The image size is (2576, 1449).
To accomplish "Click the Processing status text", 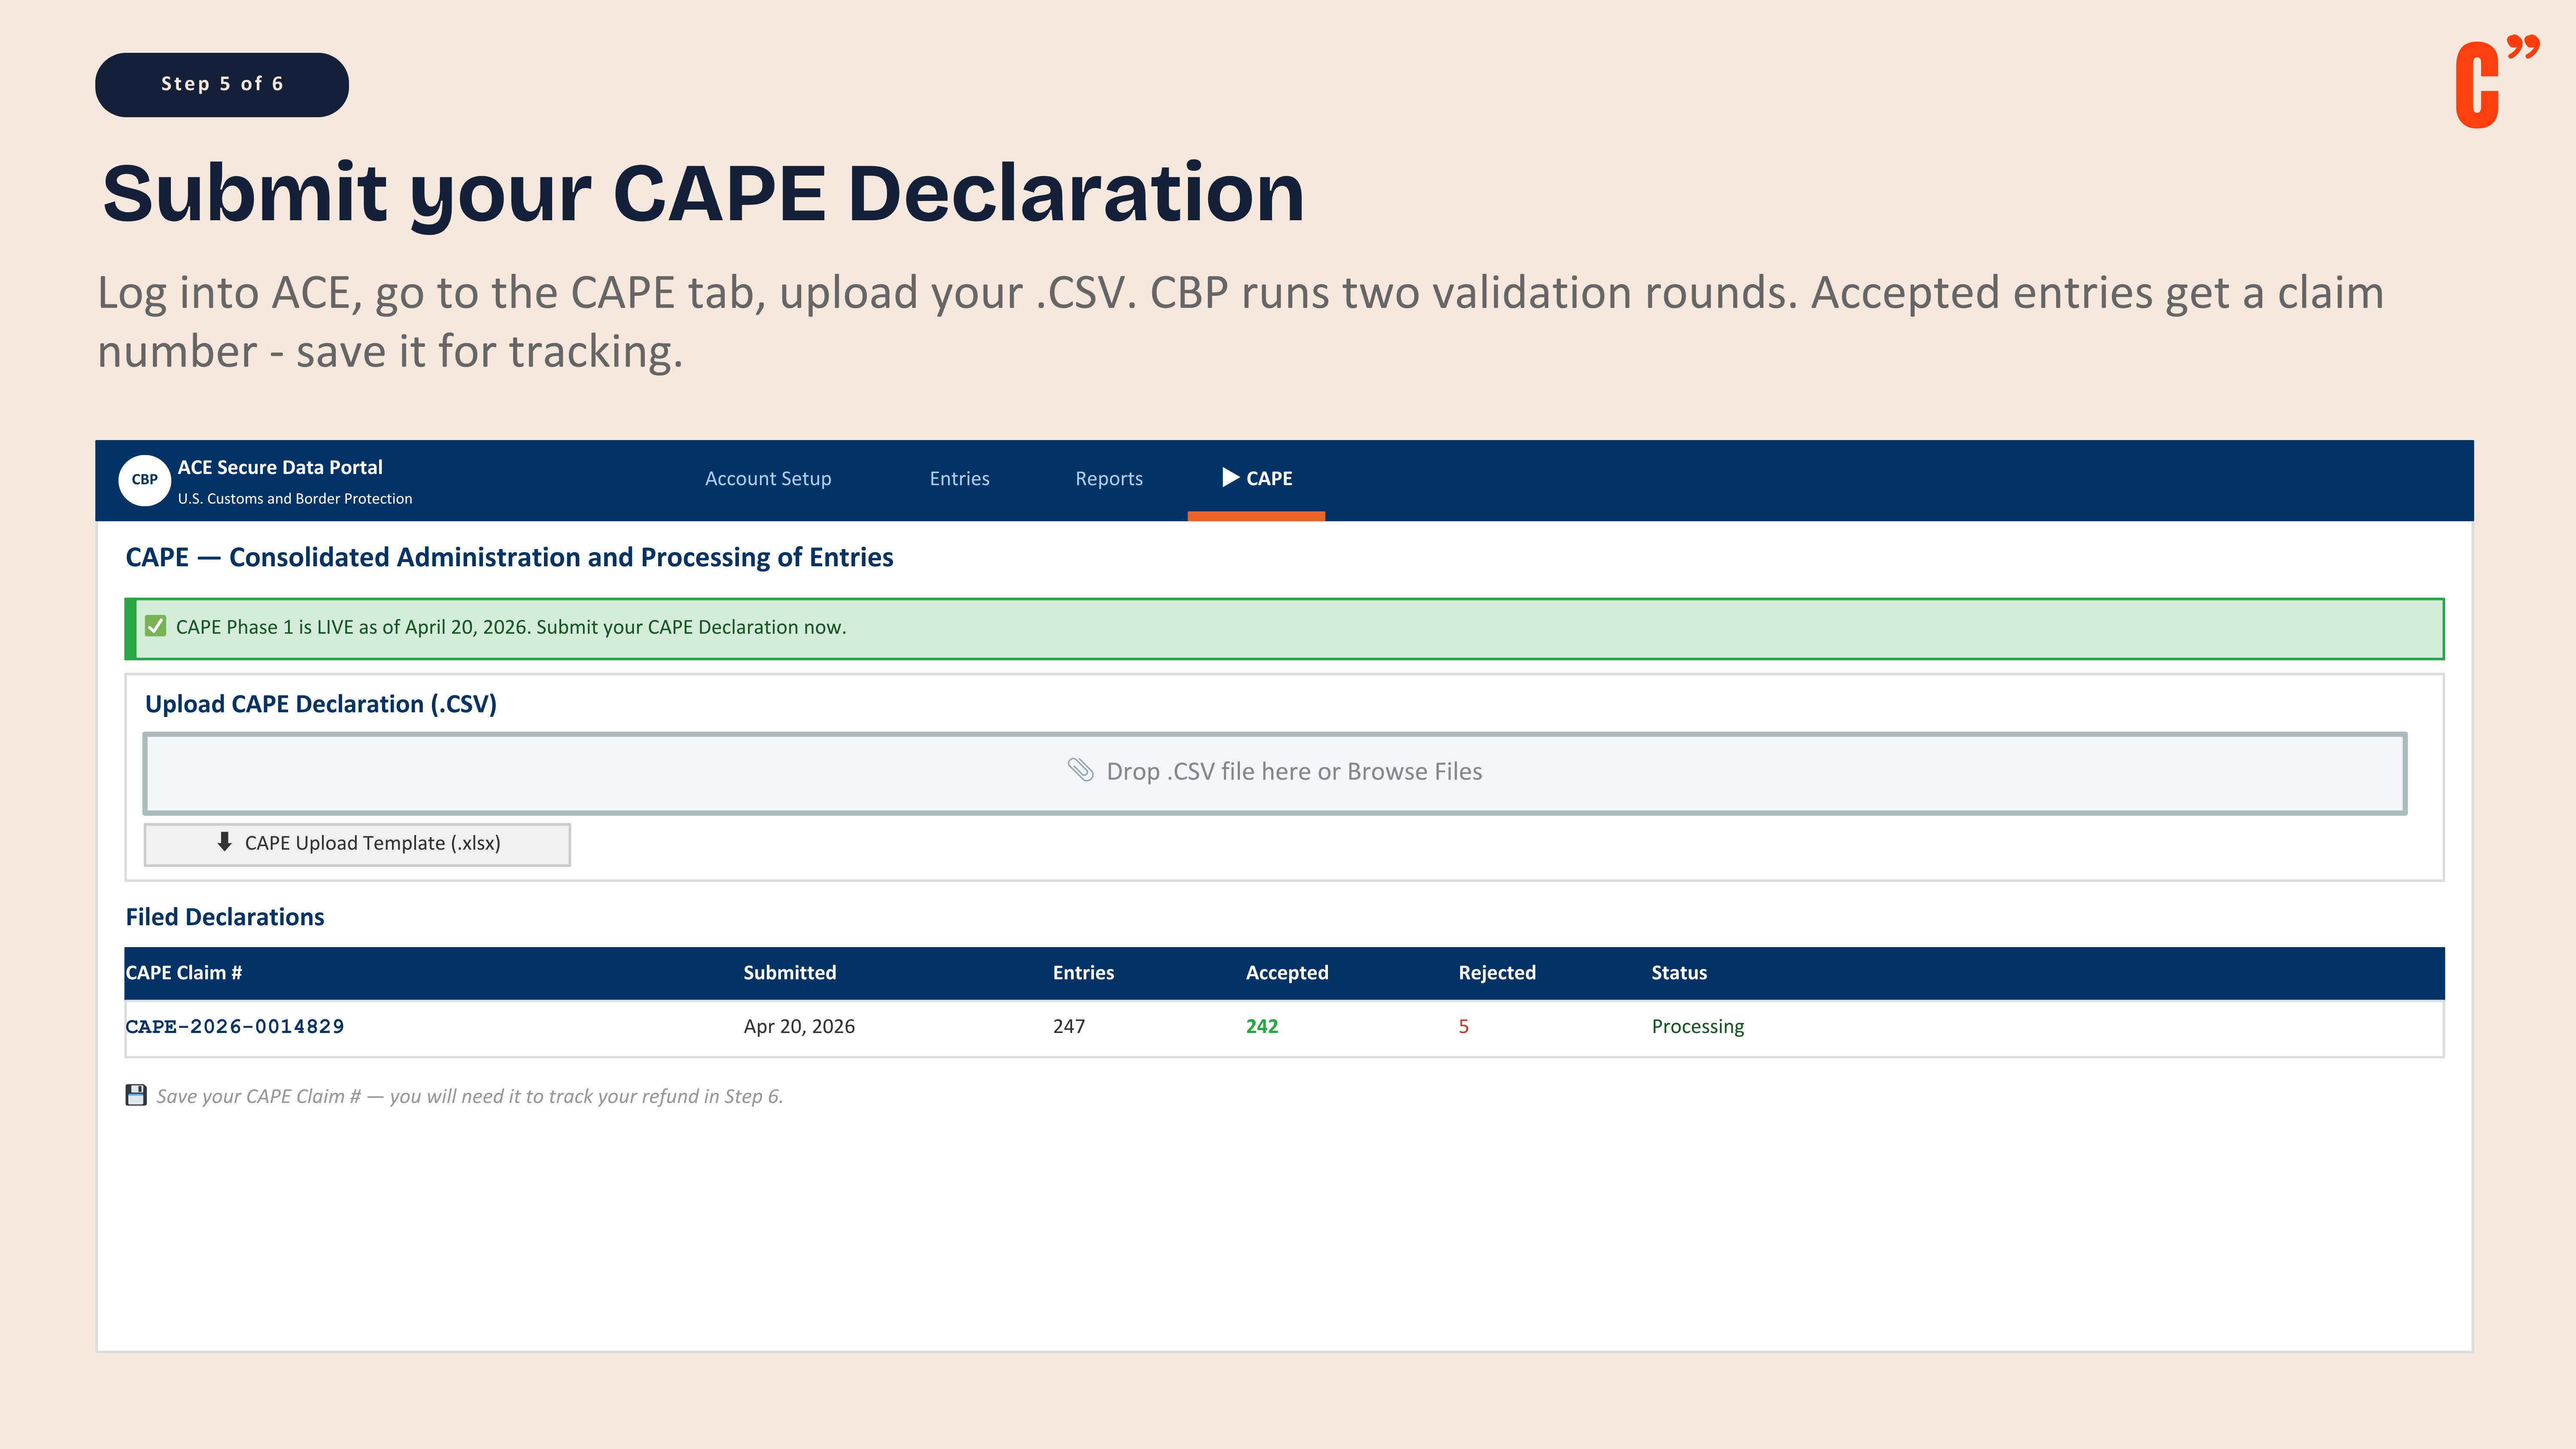I will click(1697, 1027).
